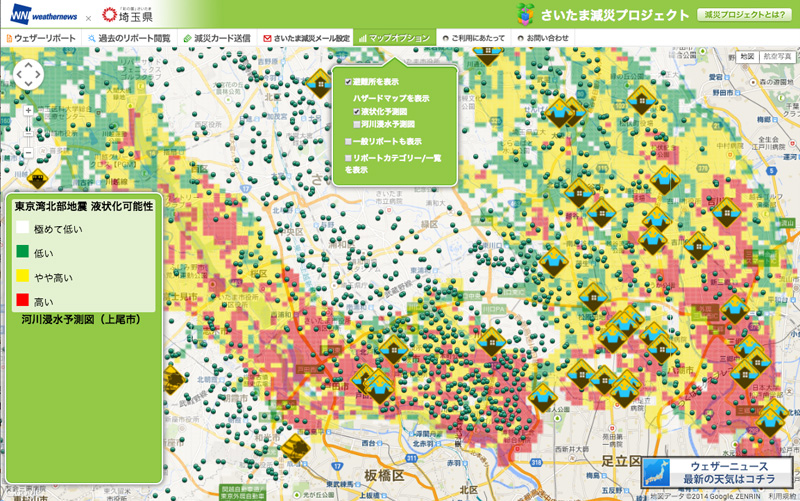
Task: Toggle 避難所を表示 checkbox
Action: pos(348,82)
